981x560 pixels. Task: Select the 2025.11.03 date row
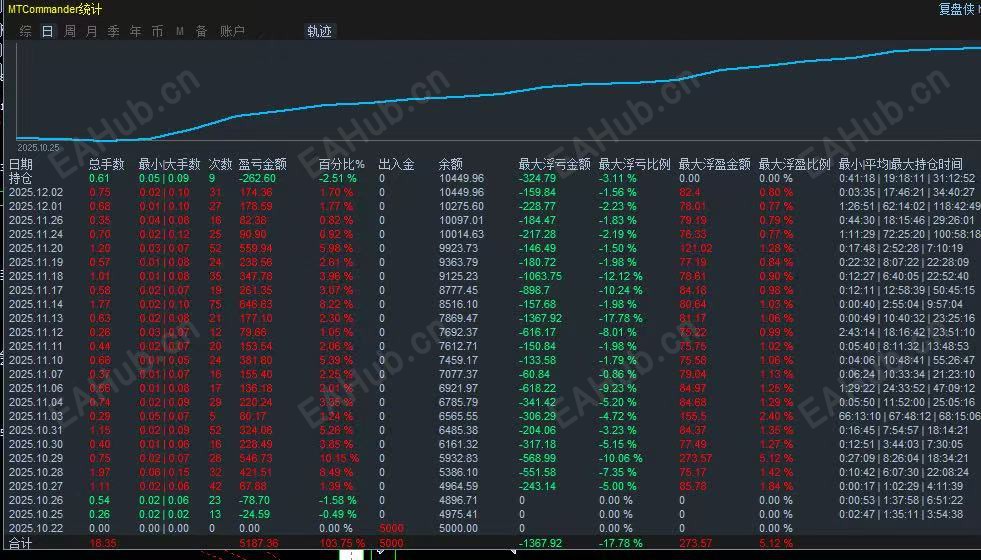(x=491, y=416)
